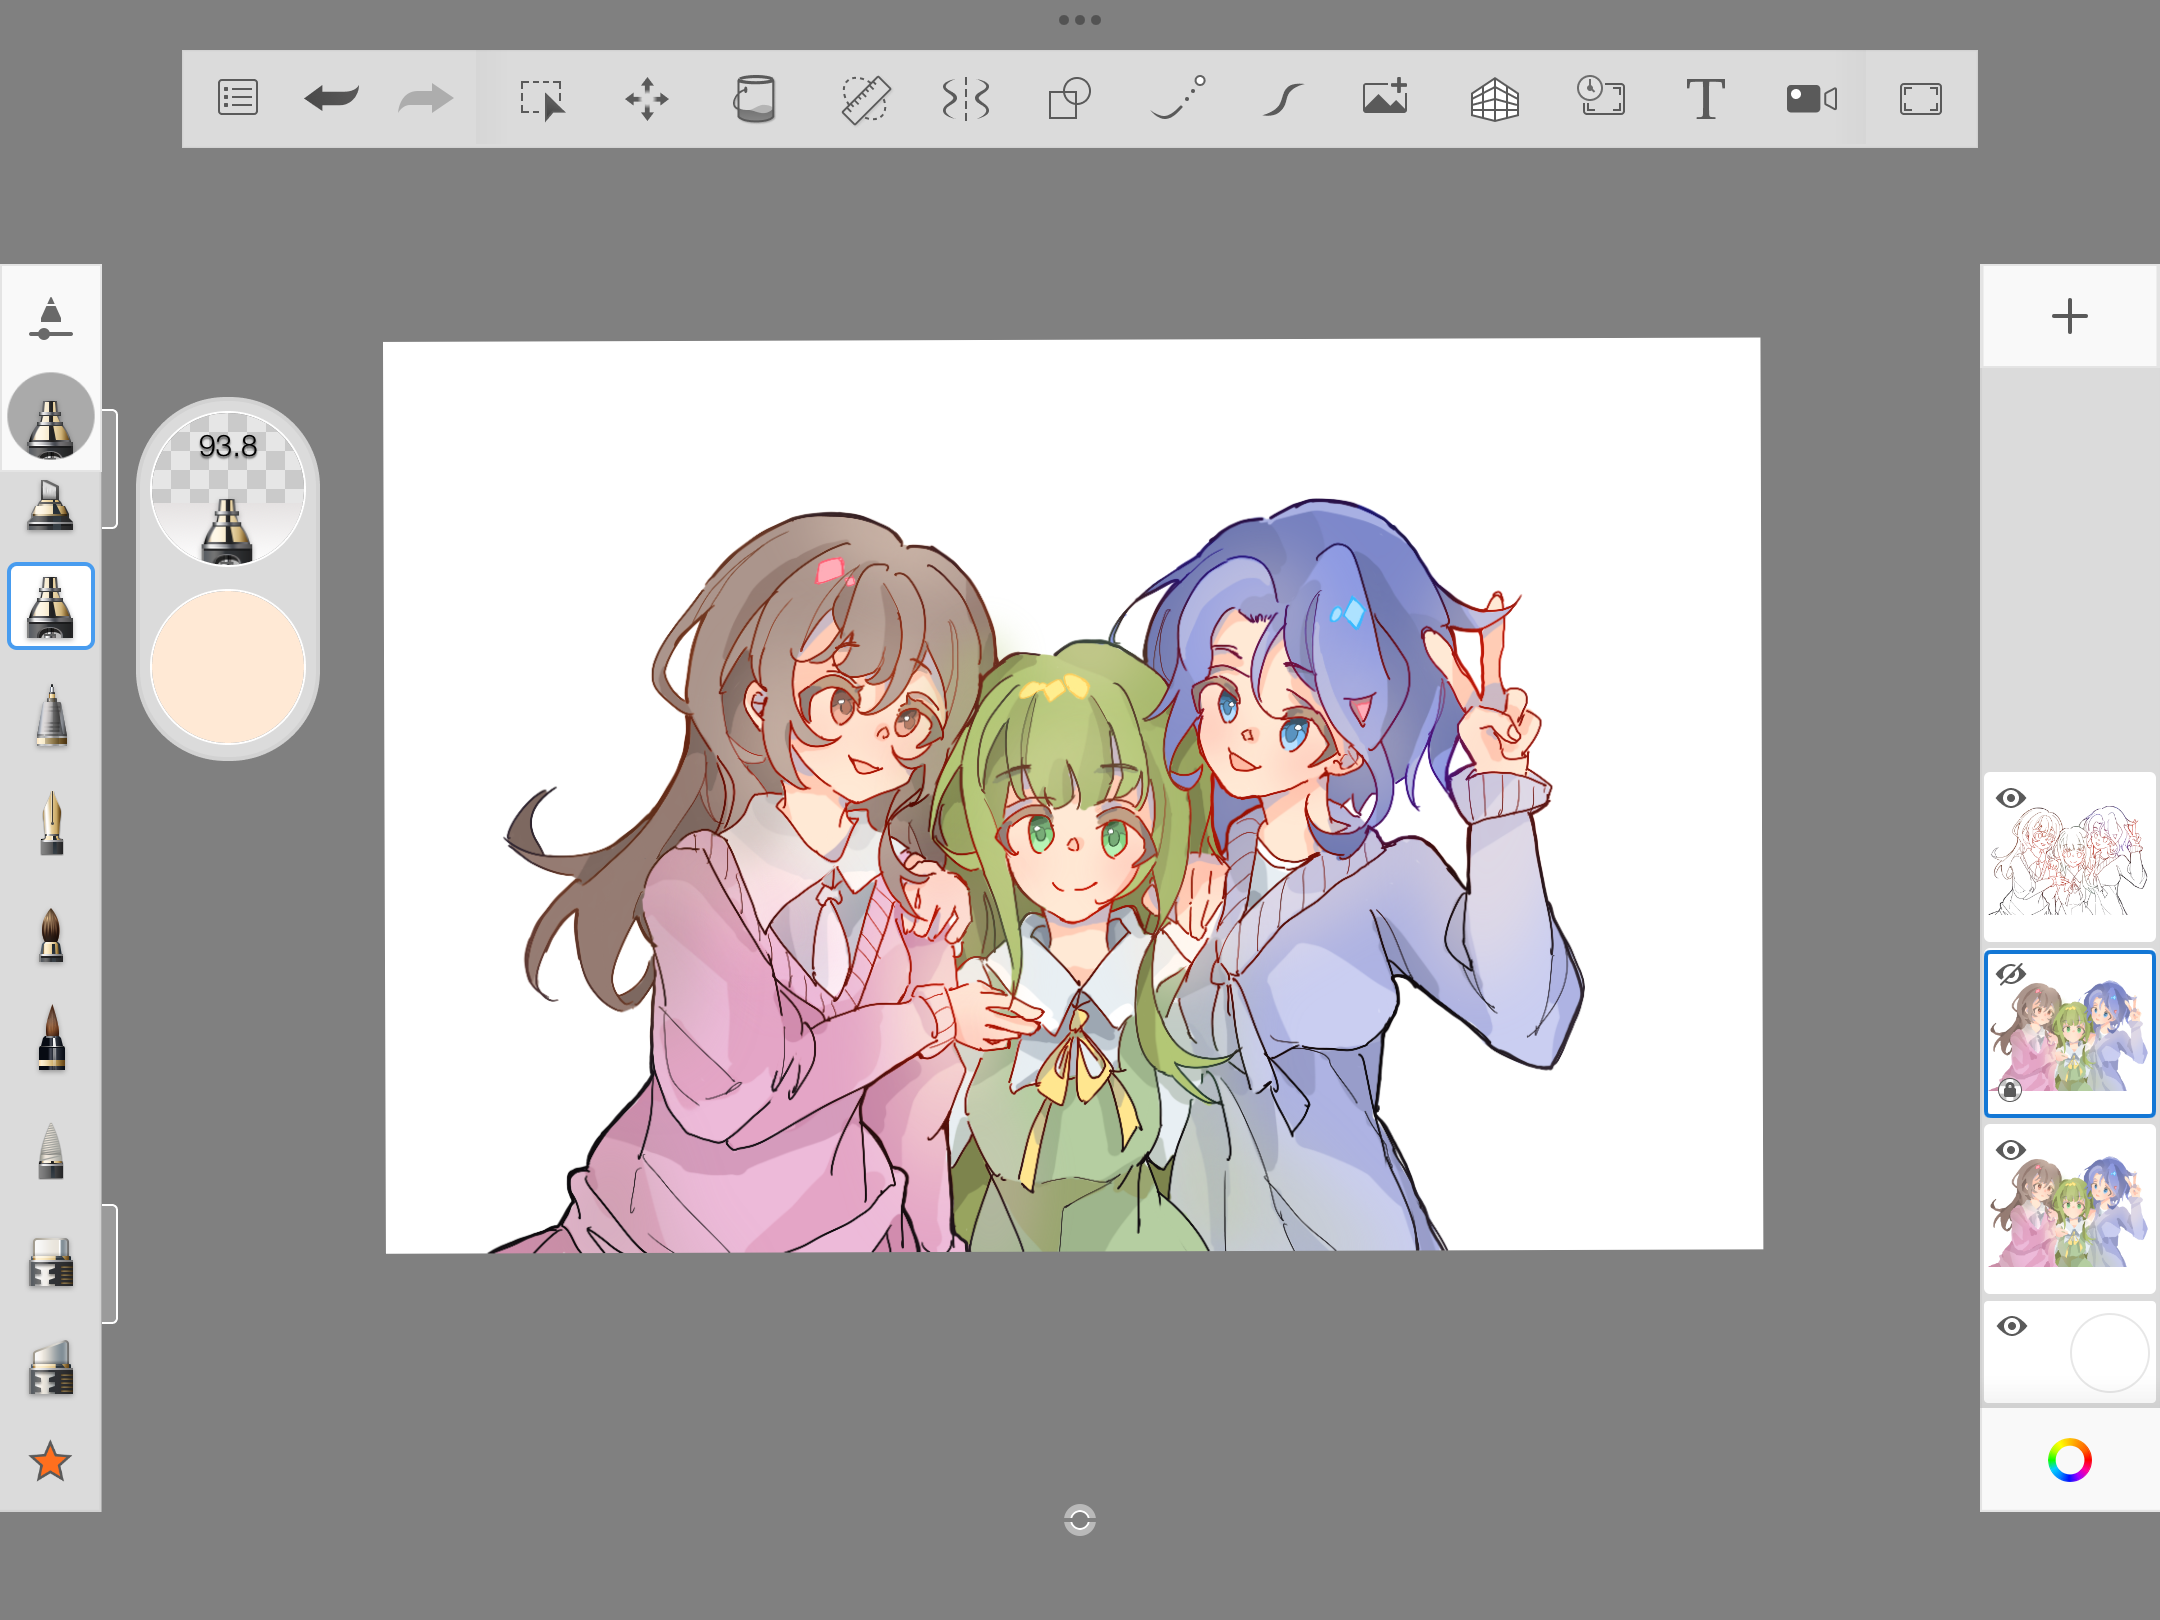Select the soft angled eraser tool
This screenshot has height=1620, width=2160.
(x=51, y=1368)
